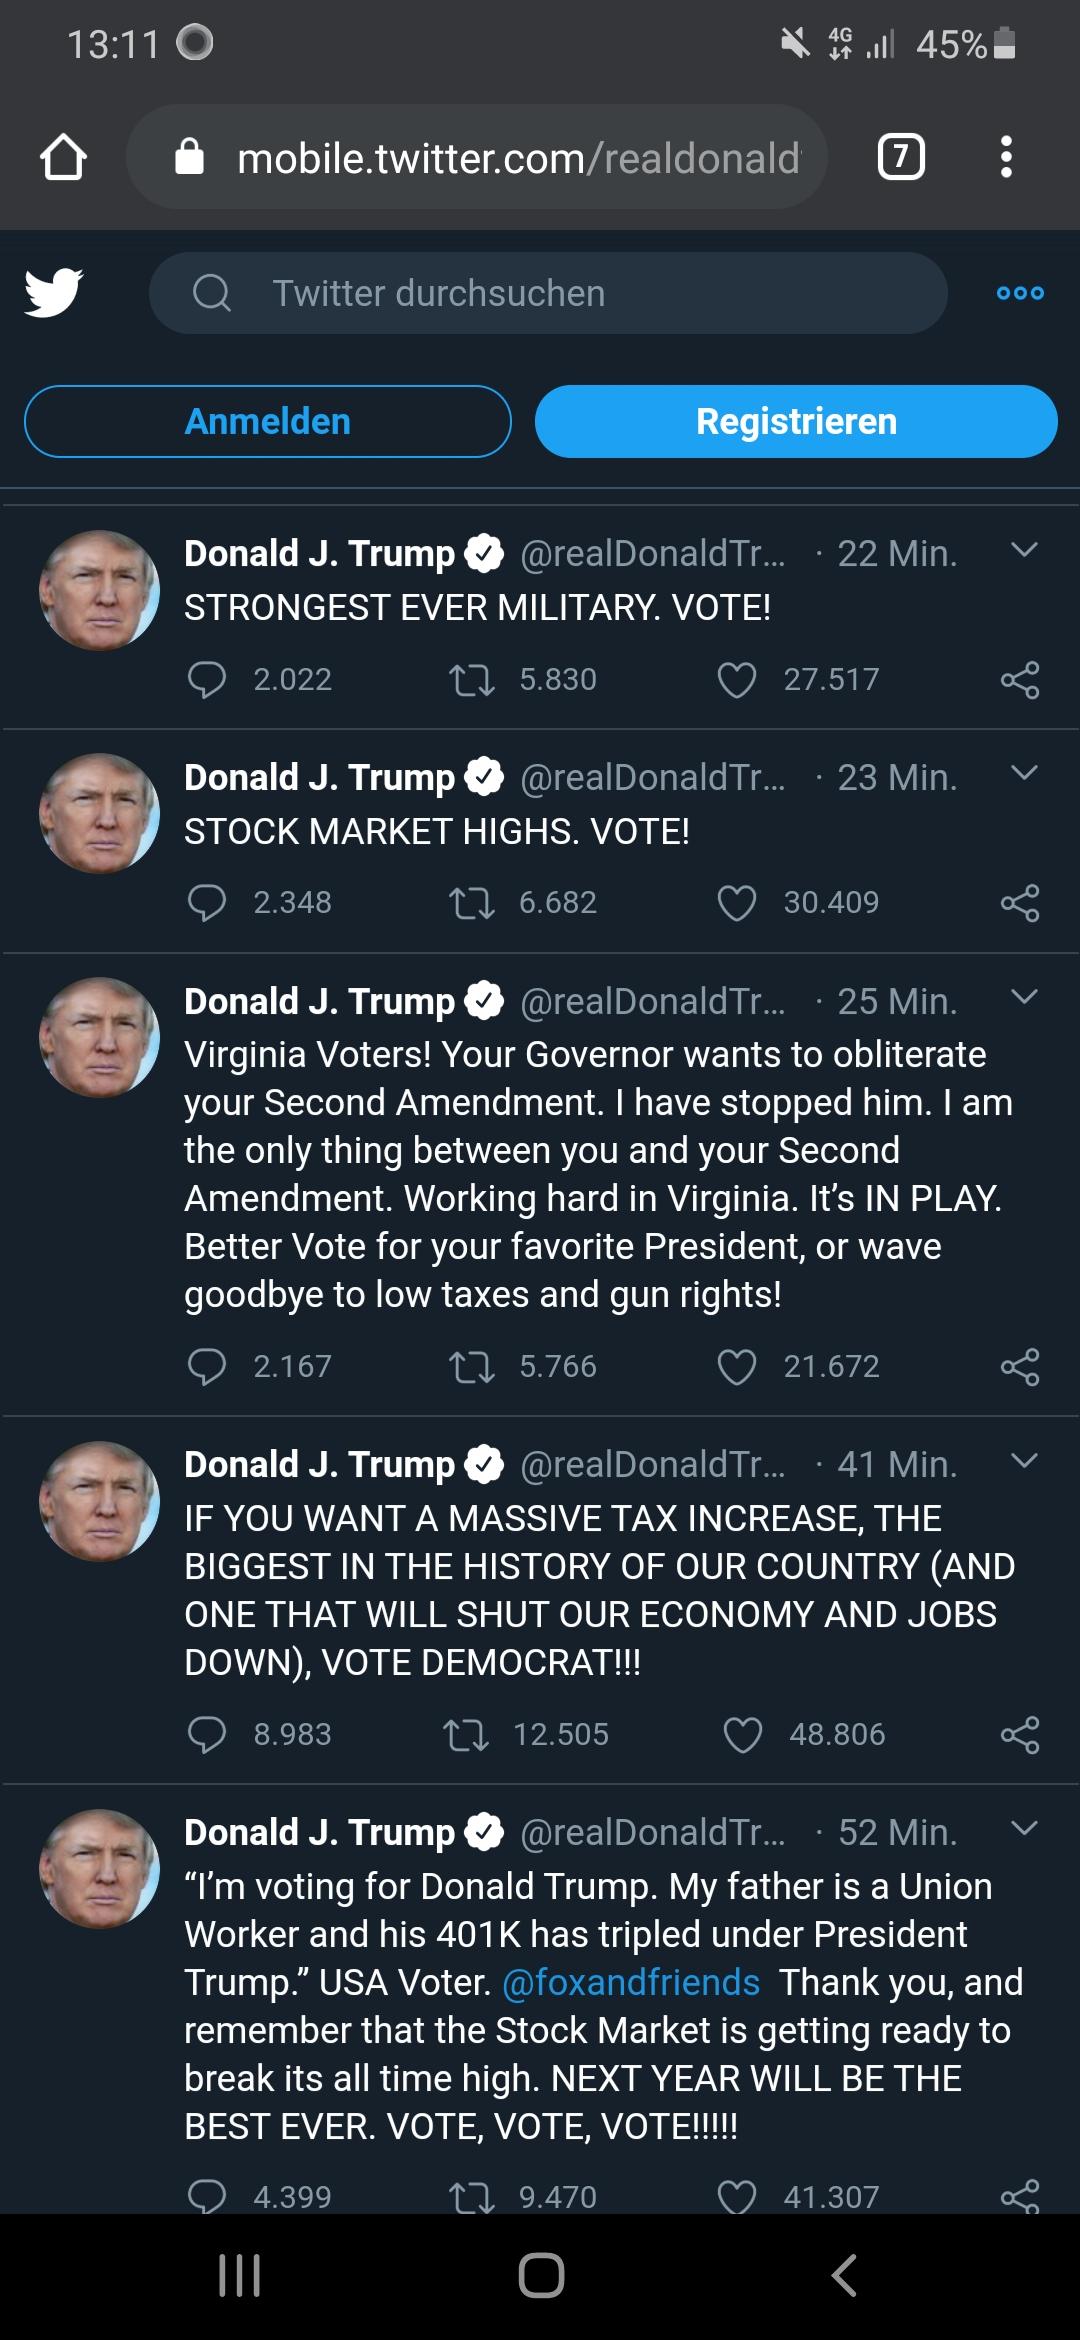Retweet the STOCK MARKET HIGHS tweet
1080x2340 pixels.
[x=472, y=903]
